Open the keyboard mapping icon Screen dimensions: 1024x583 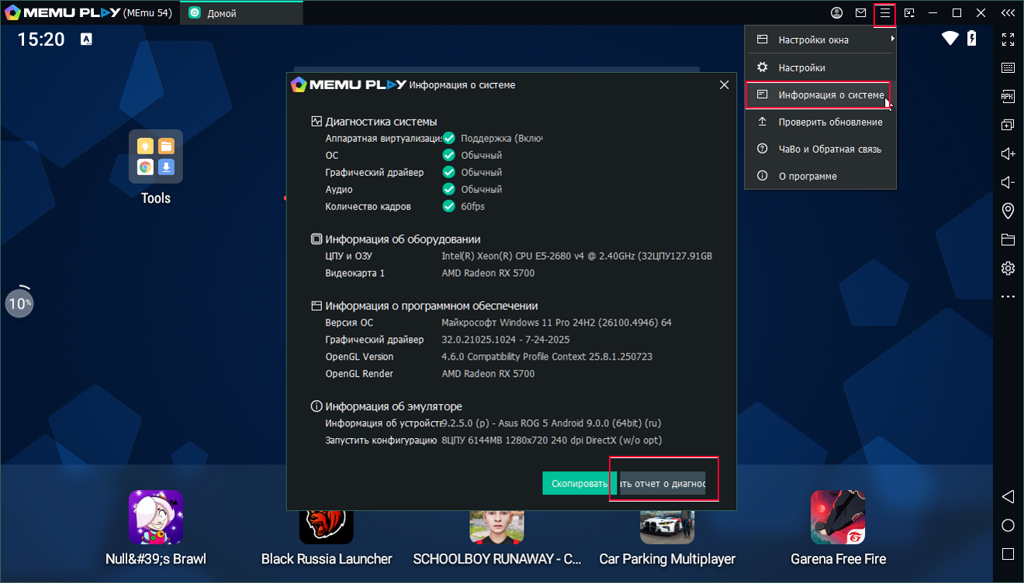pyautogui.click(x=1008, y=67)
